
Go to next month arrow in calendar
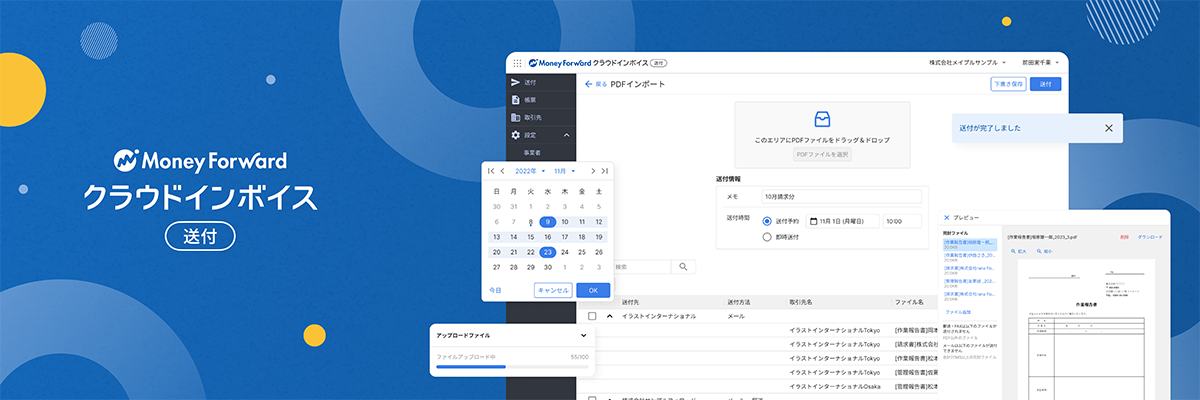593,171
